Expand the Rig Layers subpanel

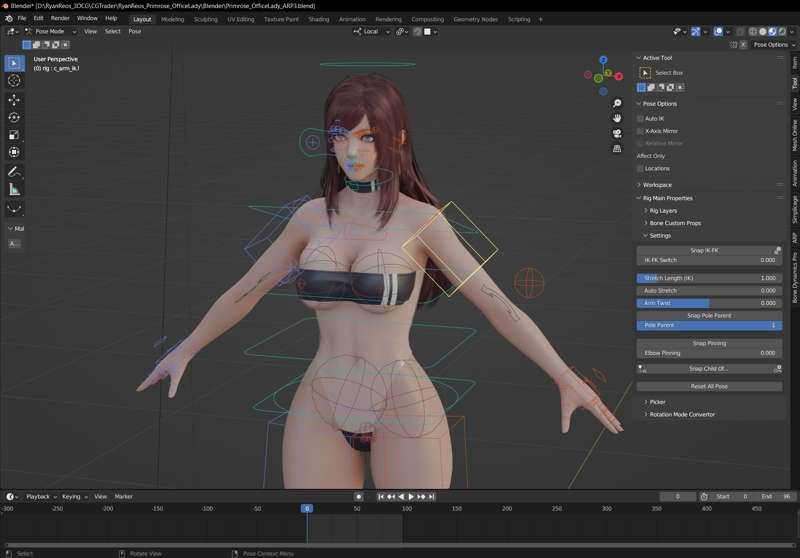coord(645,211)
